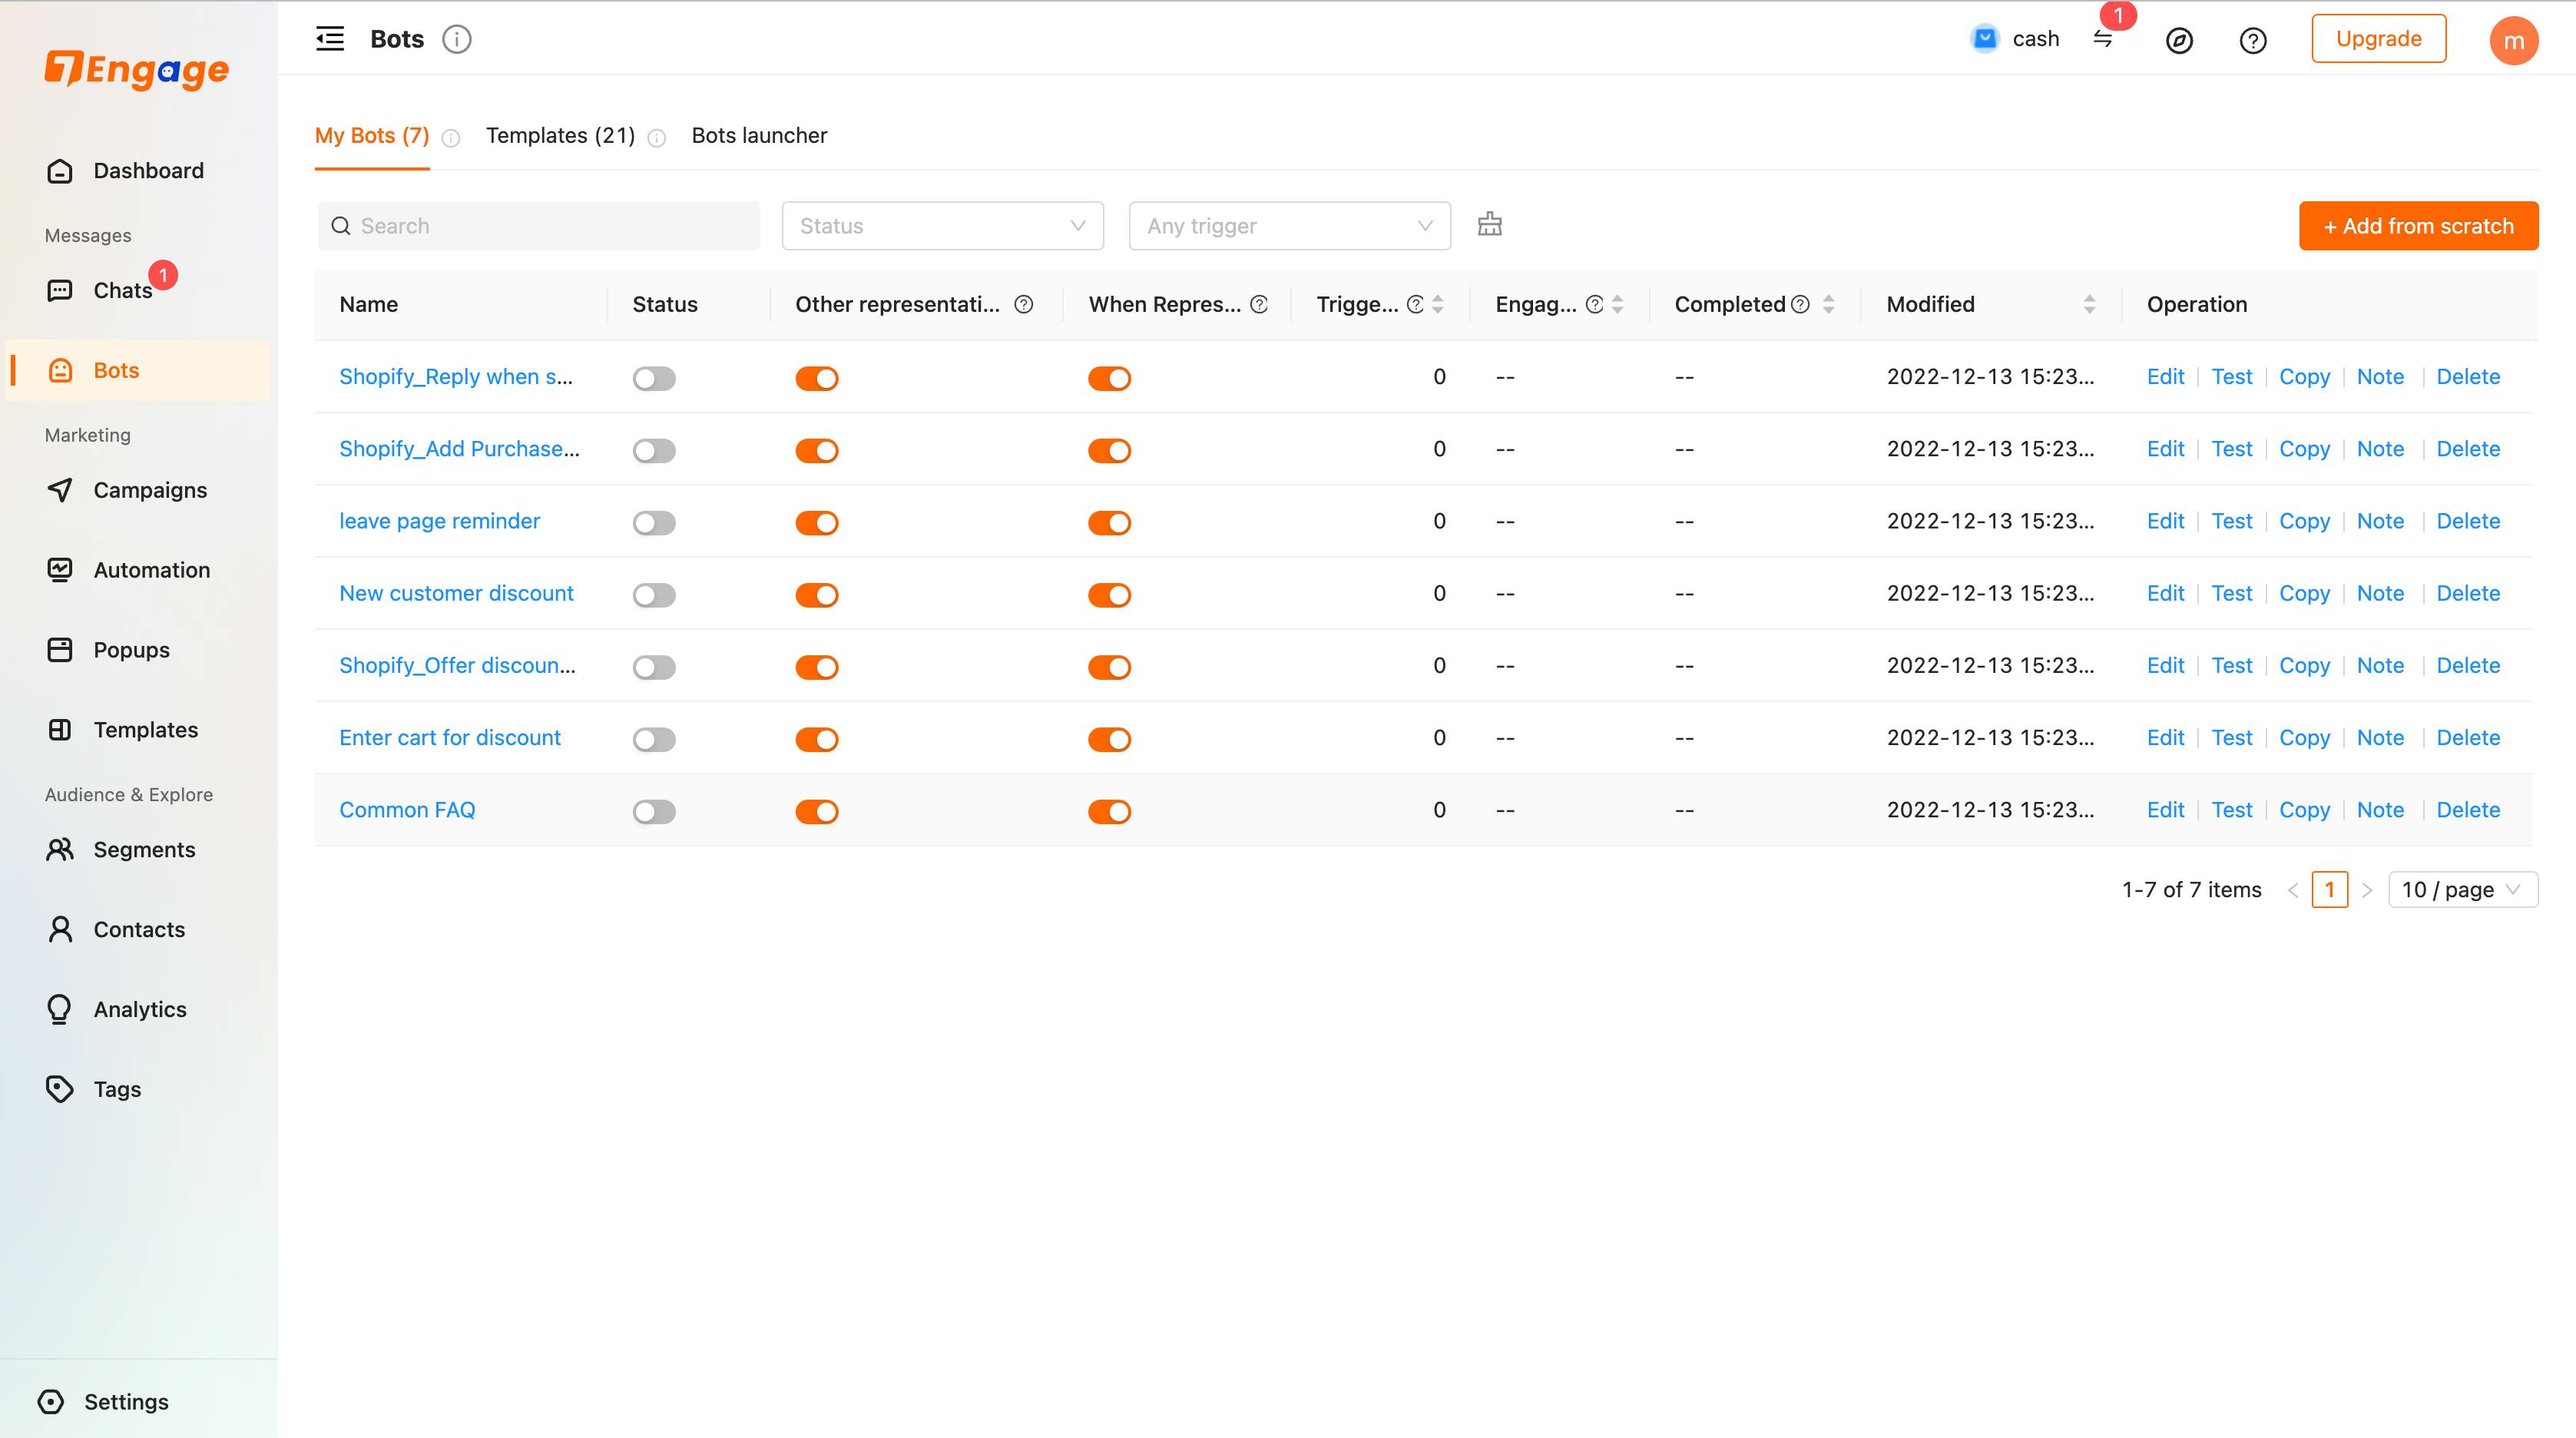Click the clear filters broom icon

tap(1490, 224)
